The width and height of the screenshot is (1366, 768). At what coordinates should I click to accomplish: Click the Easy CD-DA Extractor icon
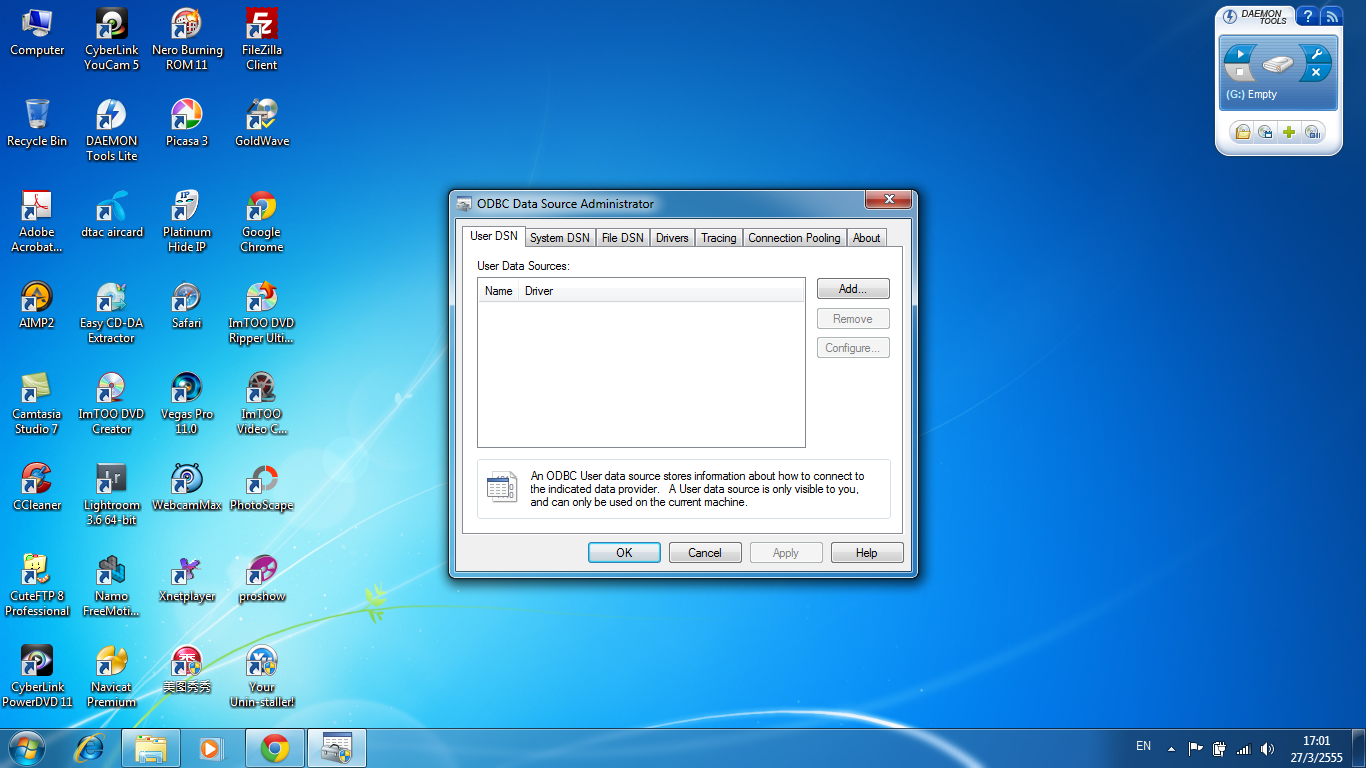pyautogui.click(x=112, y=312)
